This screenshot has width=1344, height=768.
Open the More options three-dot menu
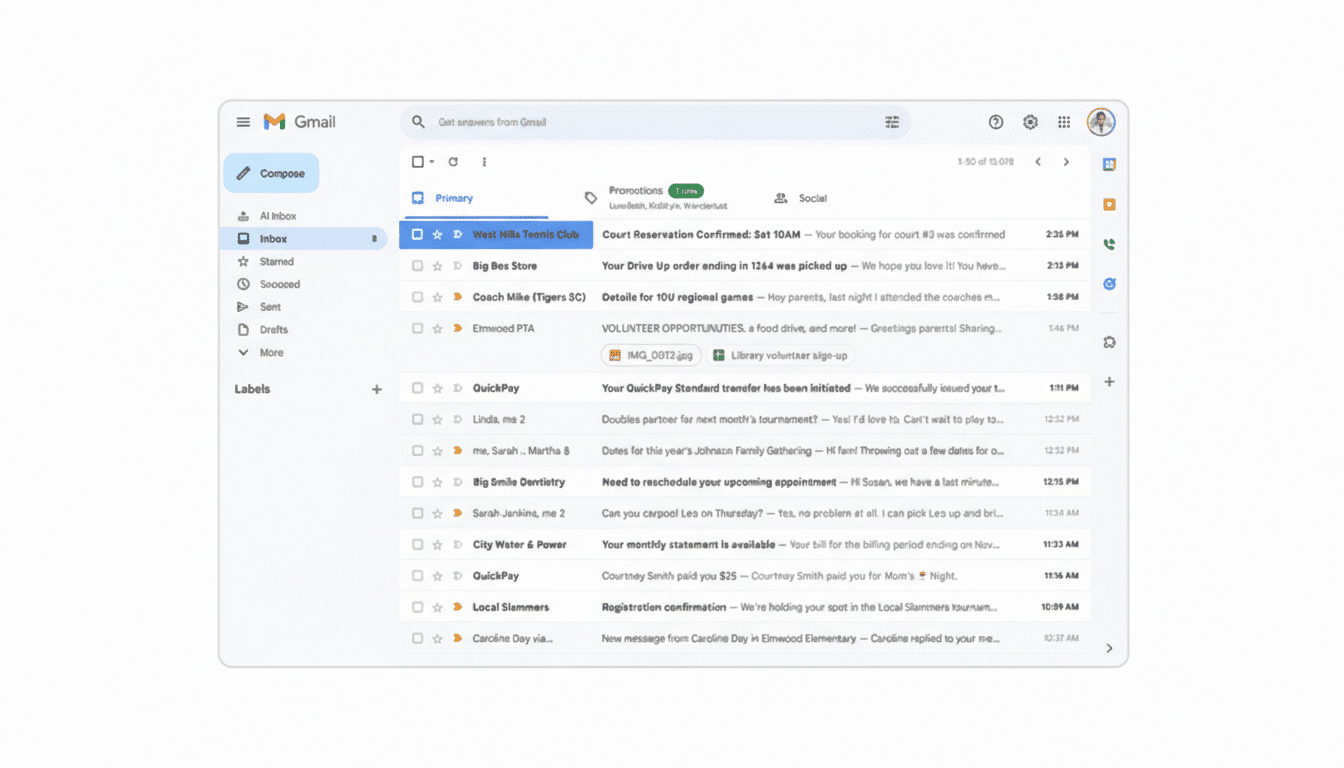click(484, 161)
